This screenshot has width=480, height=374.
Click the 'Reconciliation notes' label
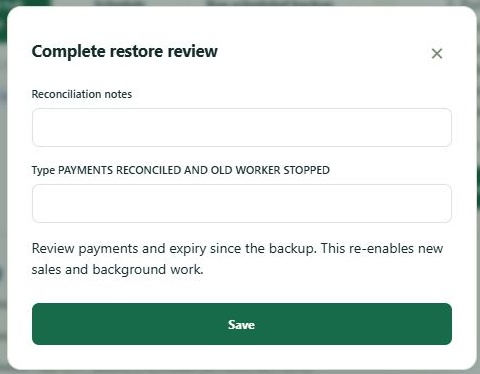[82, 94]
